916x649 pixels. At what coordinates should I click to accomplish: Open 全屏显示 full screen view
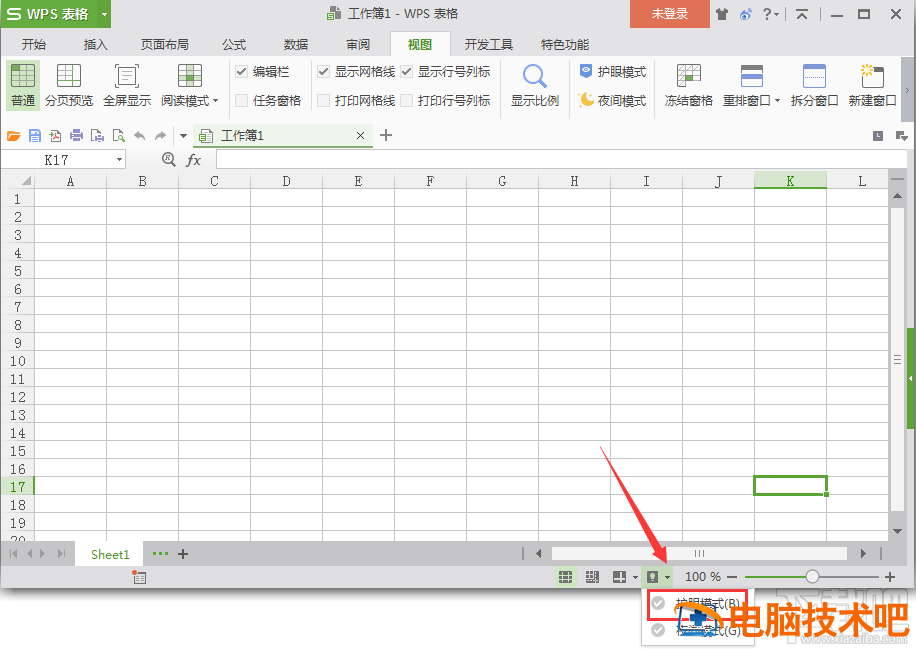(x=127, y=85)
